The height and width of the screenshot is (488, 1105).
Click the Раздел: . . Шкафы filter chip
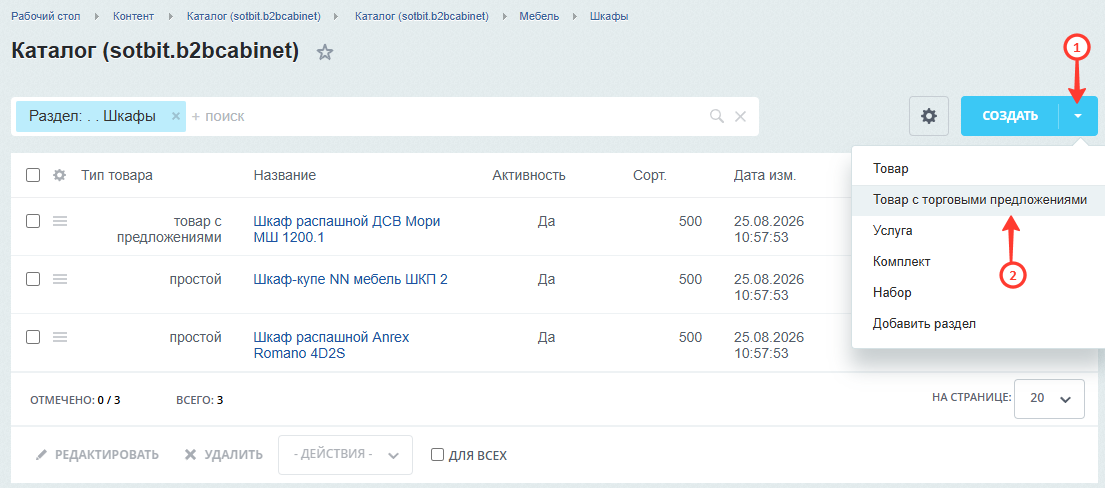92,116
